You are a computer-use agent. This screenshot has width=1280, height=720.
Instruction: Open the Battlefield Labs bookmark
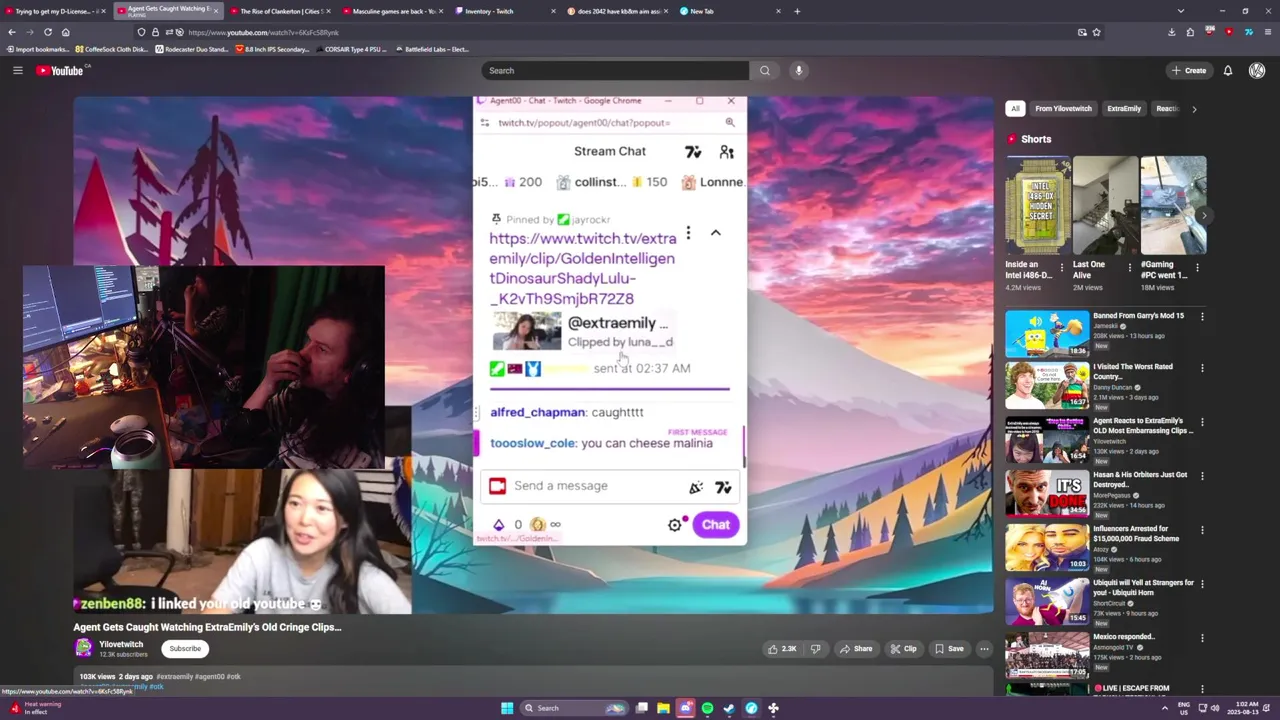431,49
